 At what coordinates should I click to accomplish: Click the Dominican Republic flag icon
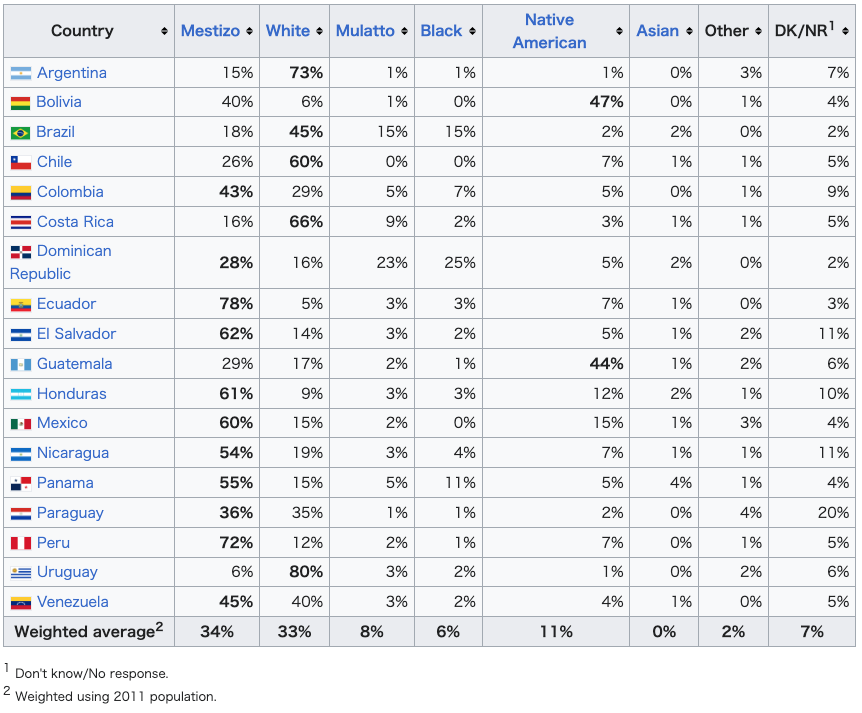[21, 252]
